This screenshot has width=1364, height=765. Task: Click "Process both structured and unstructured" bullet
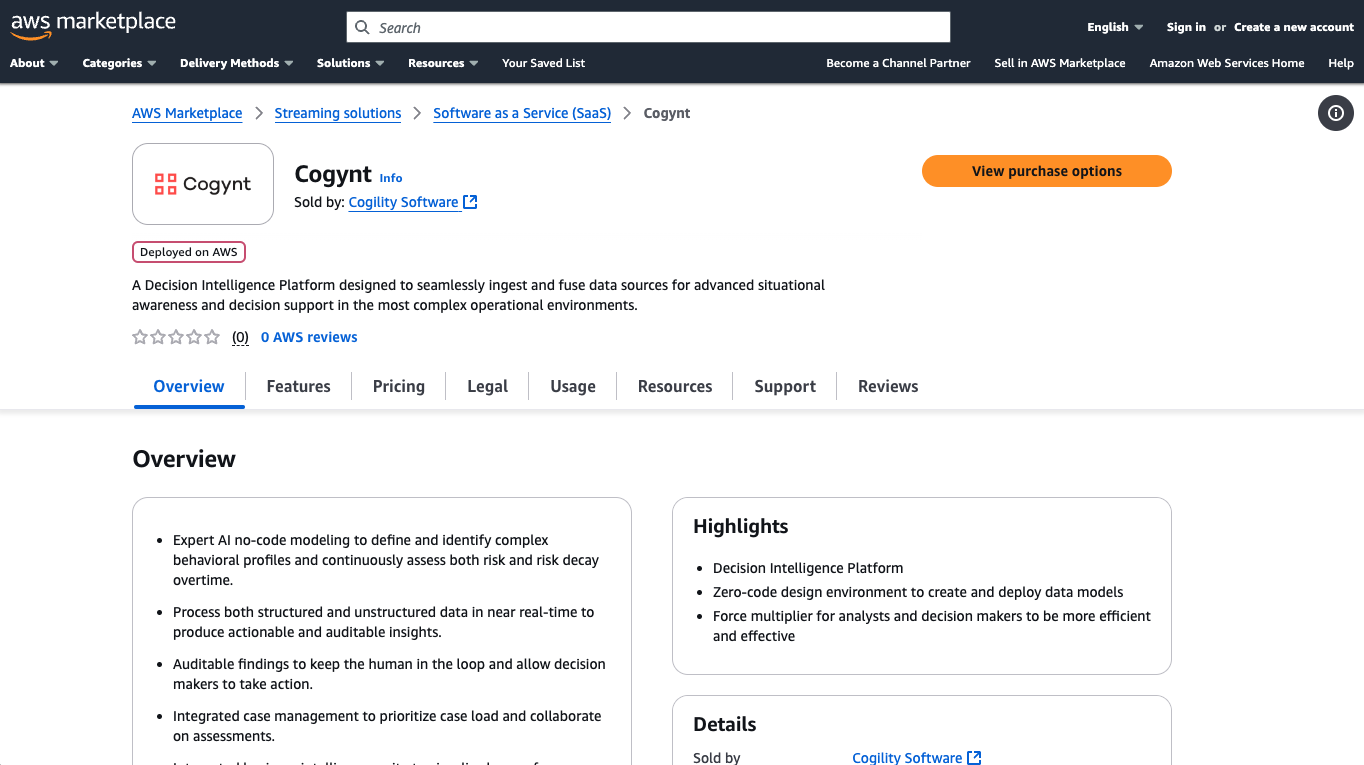pos(384,622)
